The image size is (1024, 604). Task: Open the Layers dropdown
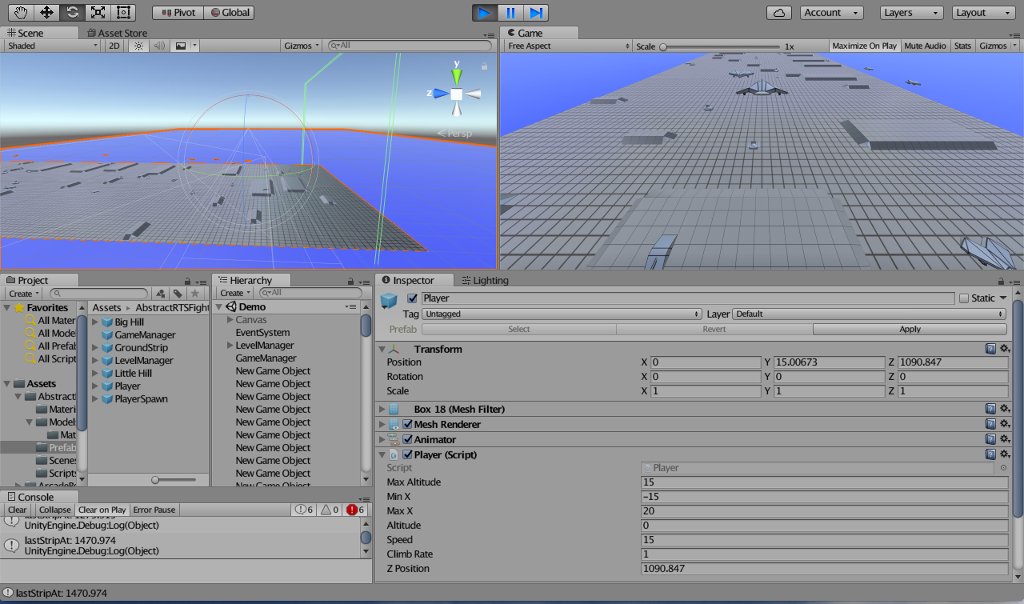pos(910,12)
